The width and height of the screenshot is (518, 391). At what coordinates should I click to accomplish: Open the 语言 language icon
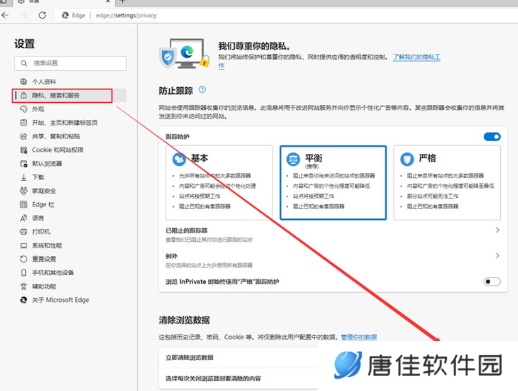(23, 218)
